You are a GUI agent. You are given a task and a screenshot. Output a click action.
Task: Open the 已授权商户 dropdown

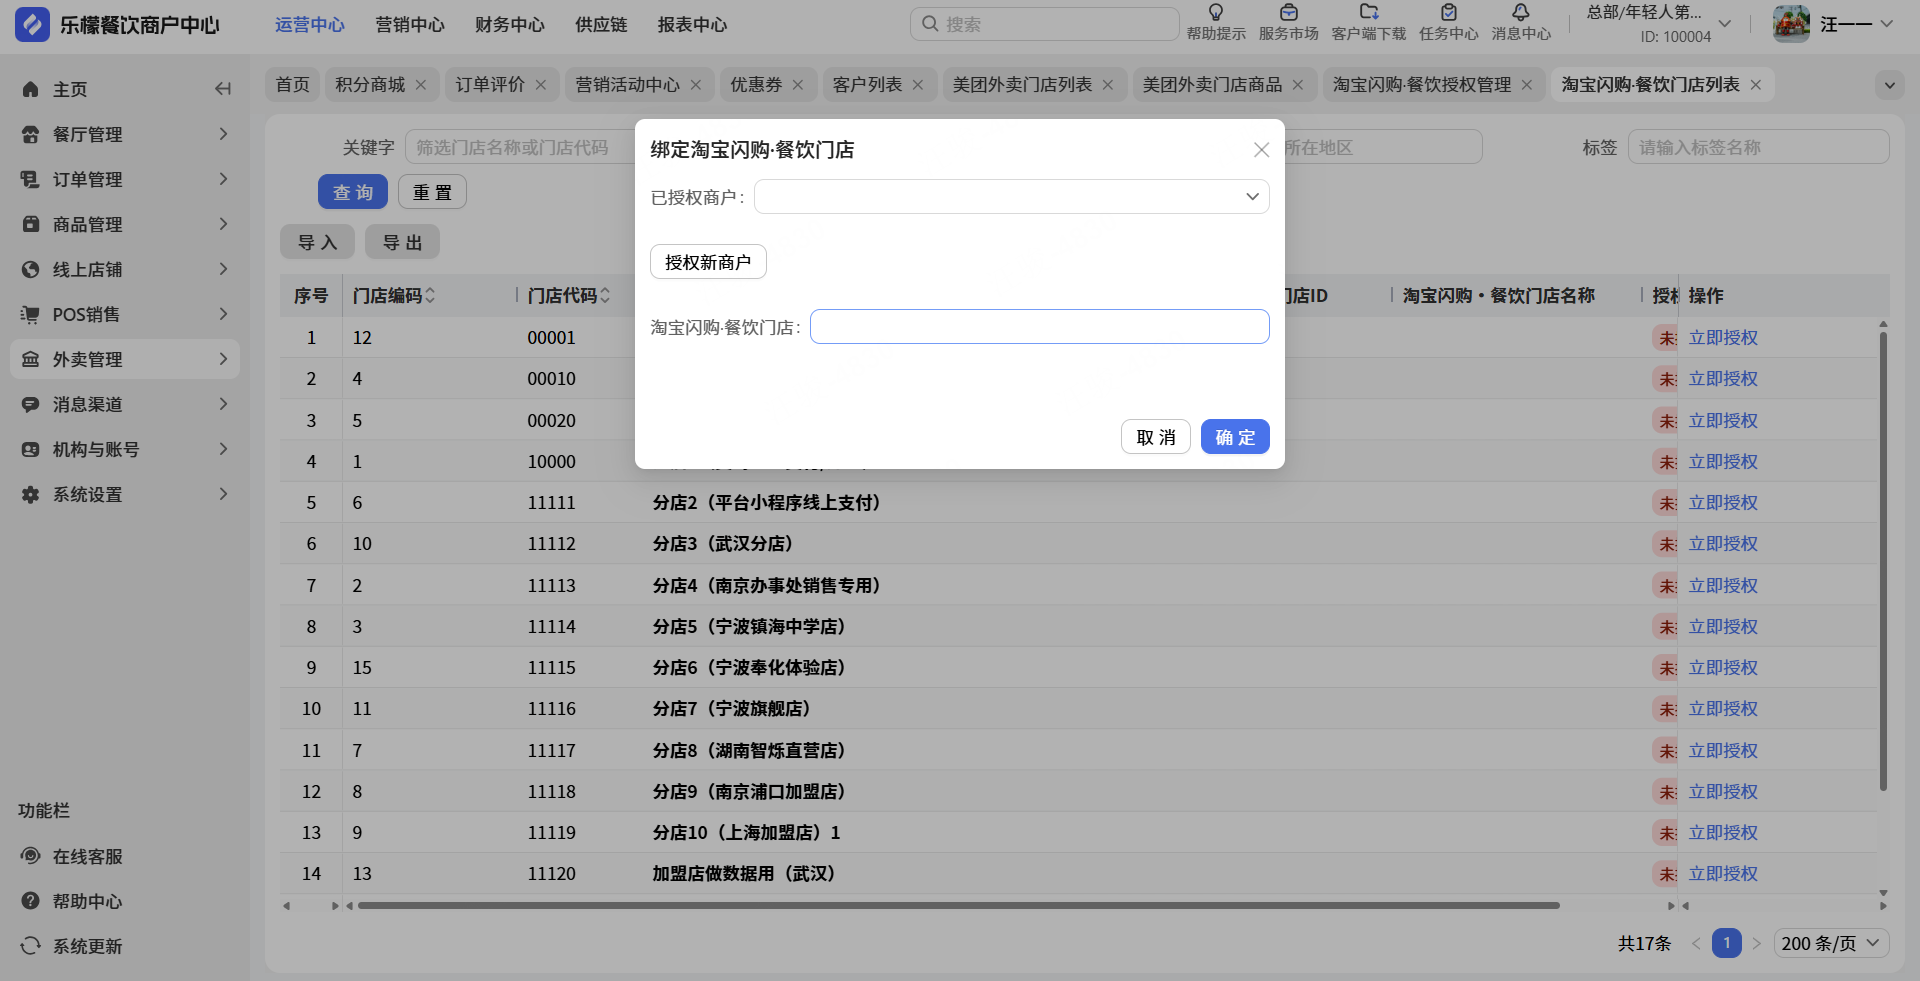tap(1011, 197)
